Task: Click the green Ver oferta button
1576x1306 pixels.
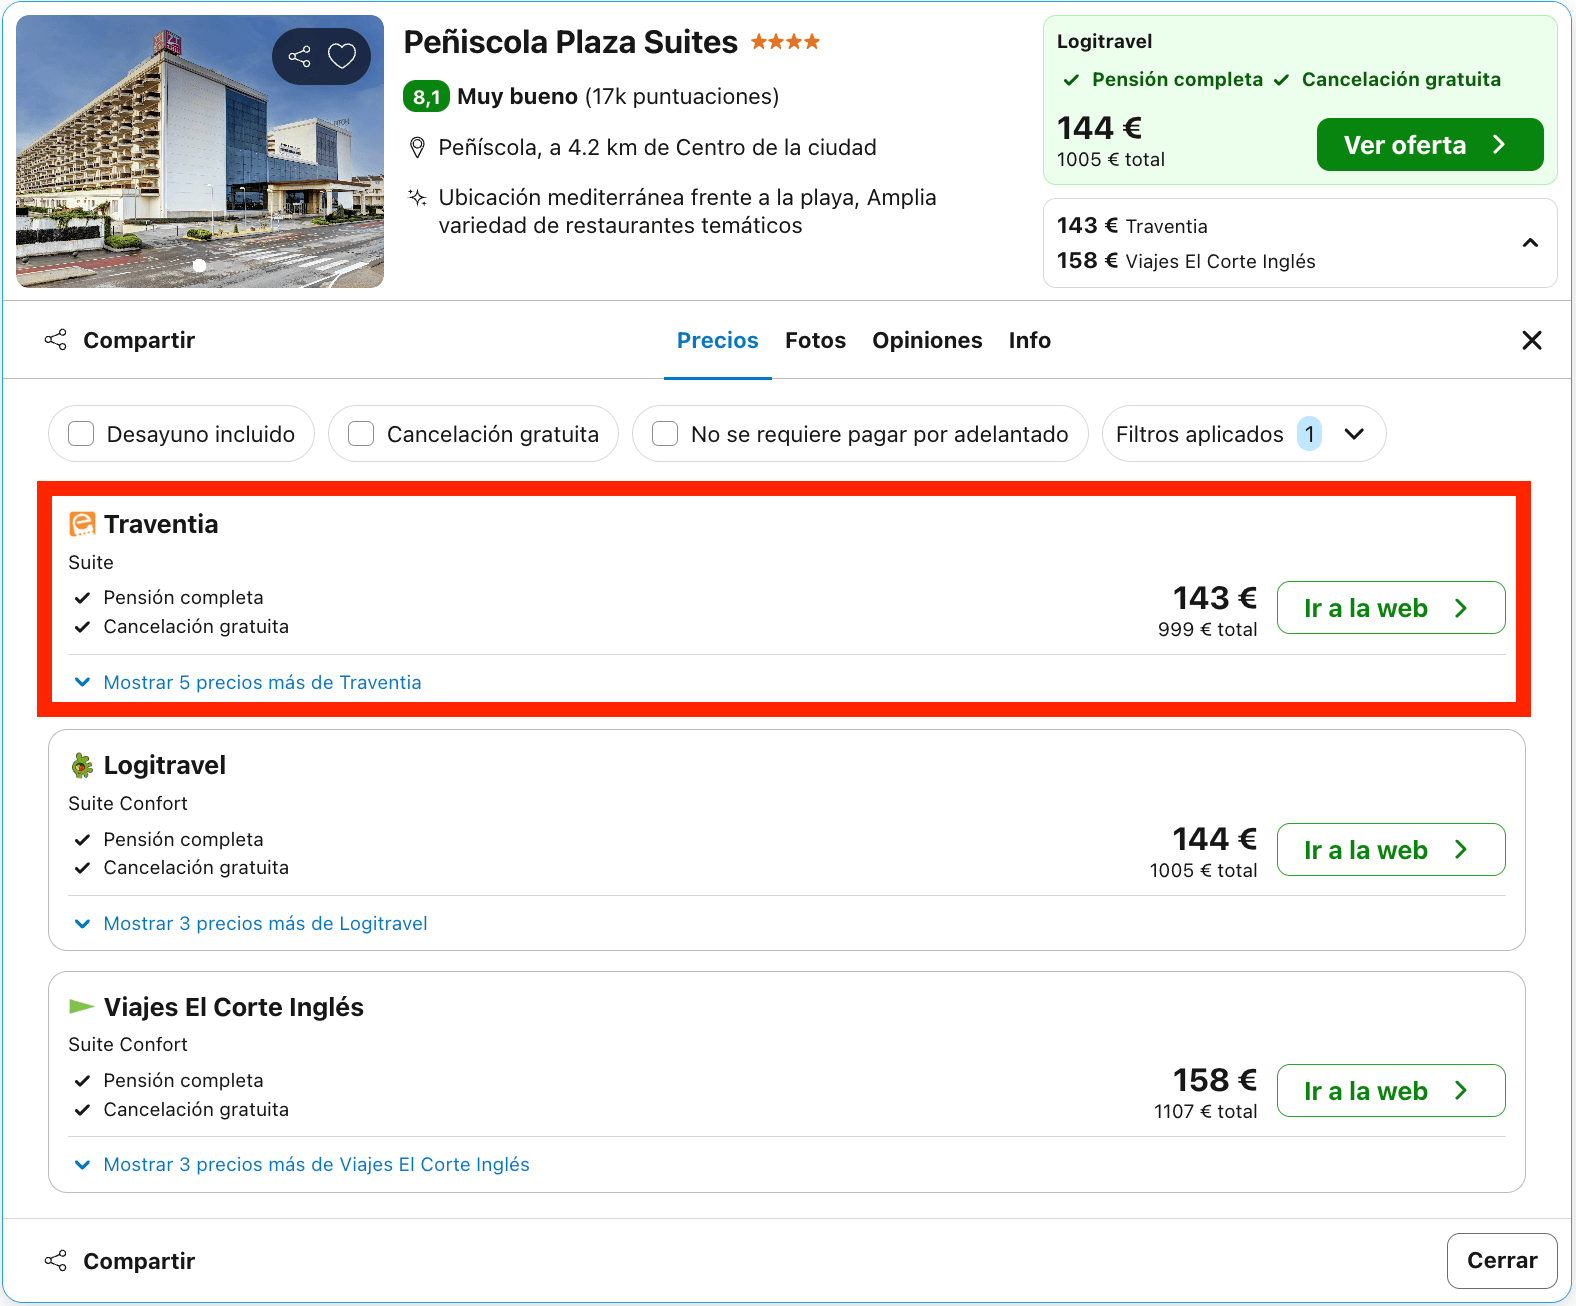Action: pos(1430,145)
